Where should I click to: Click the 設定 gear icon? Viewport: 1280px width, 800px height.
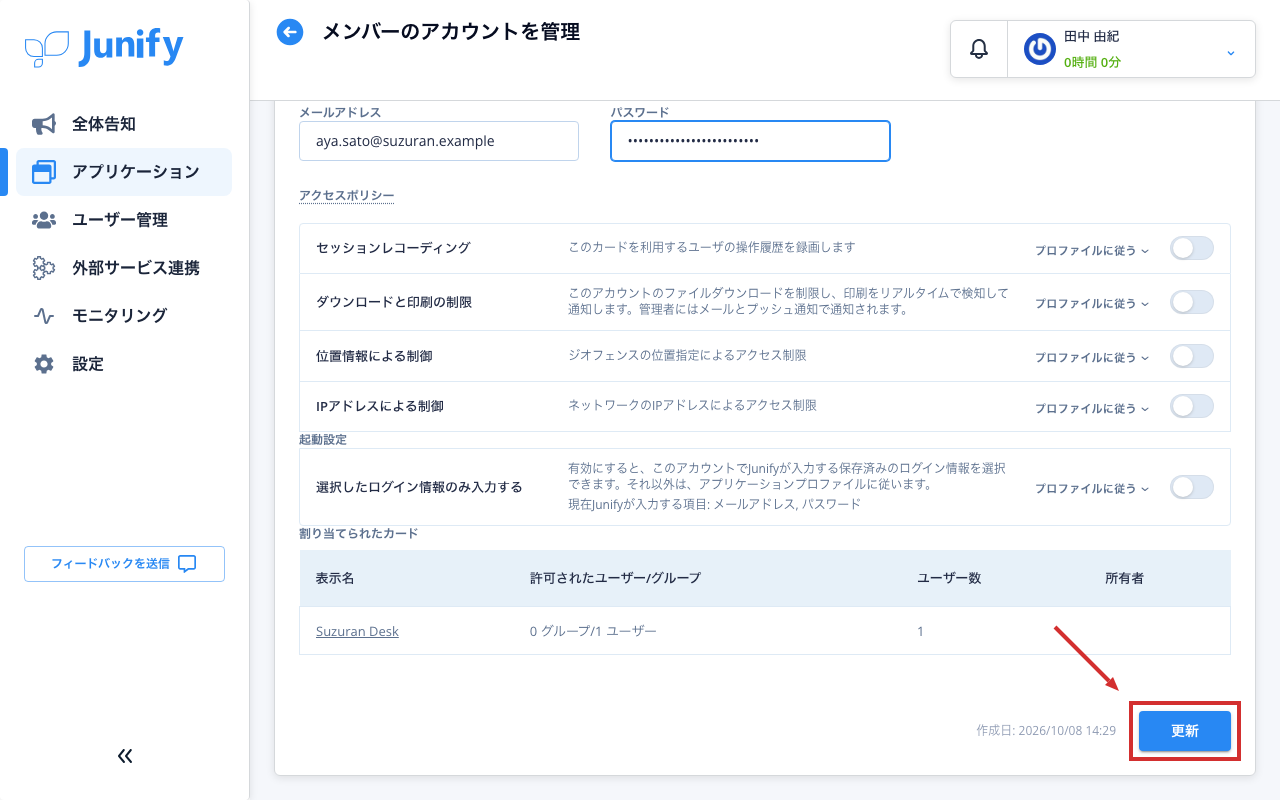(43, 364)
